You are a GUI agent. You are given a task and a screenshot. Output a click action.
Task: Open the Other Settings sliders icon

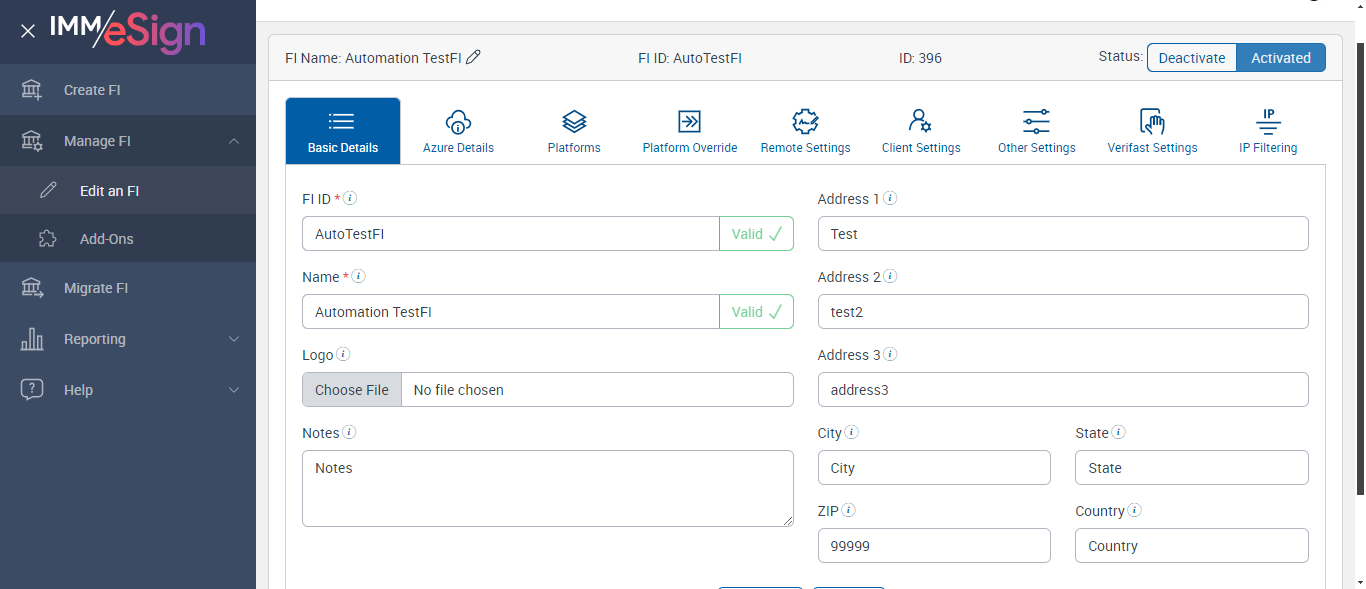1036,122
